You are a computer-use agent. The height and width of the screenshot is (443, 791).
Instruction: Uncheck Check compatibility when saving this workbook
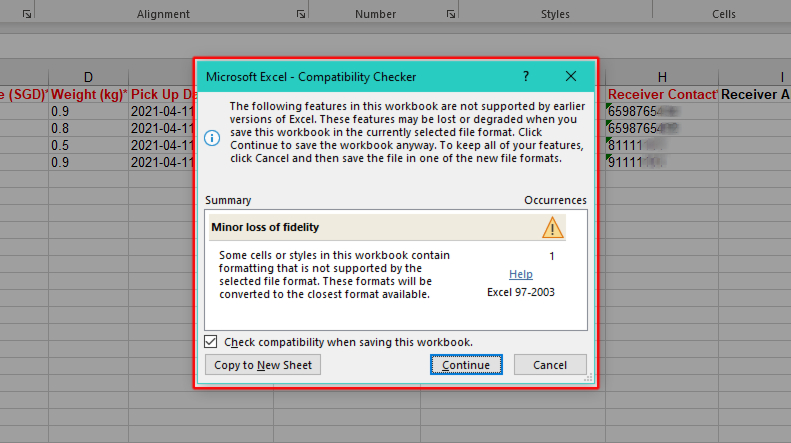point(211,342)
